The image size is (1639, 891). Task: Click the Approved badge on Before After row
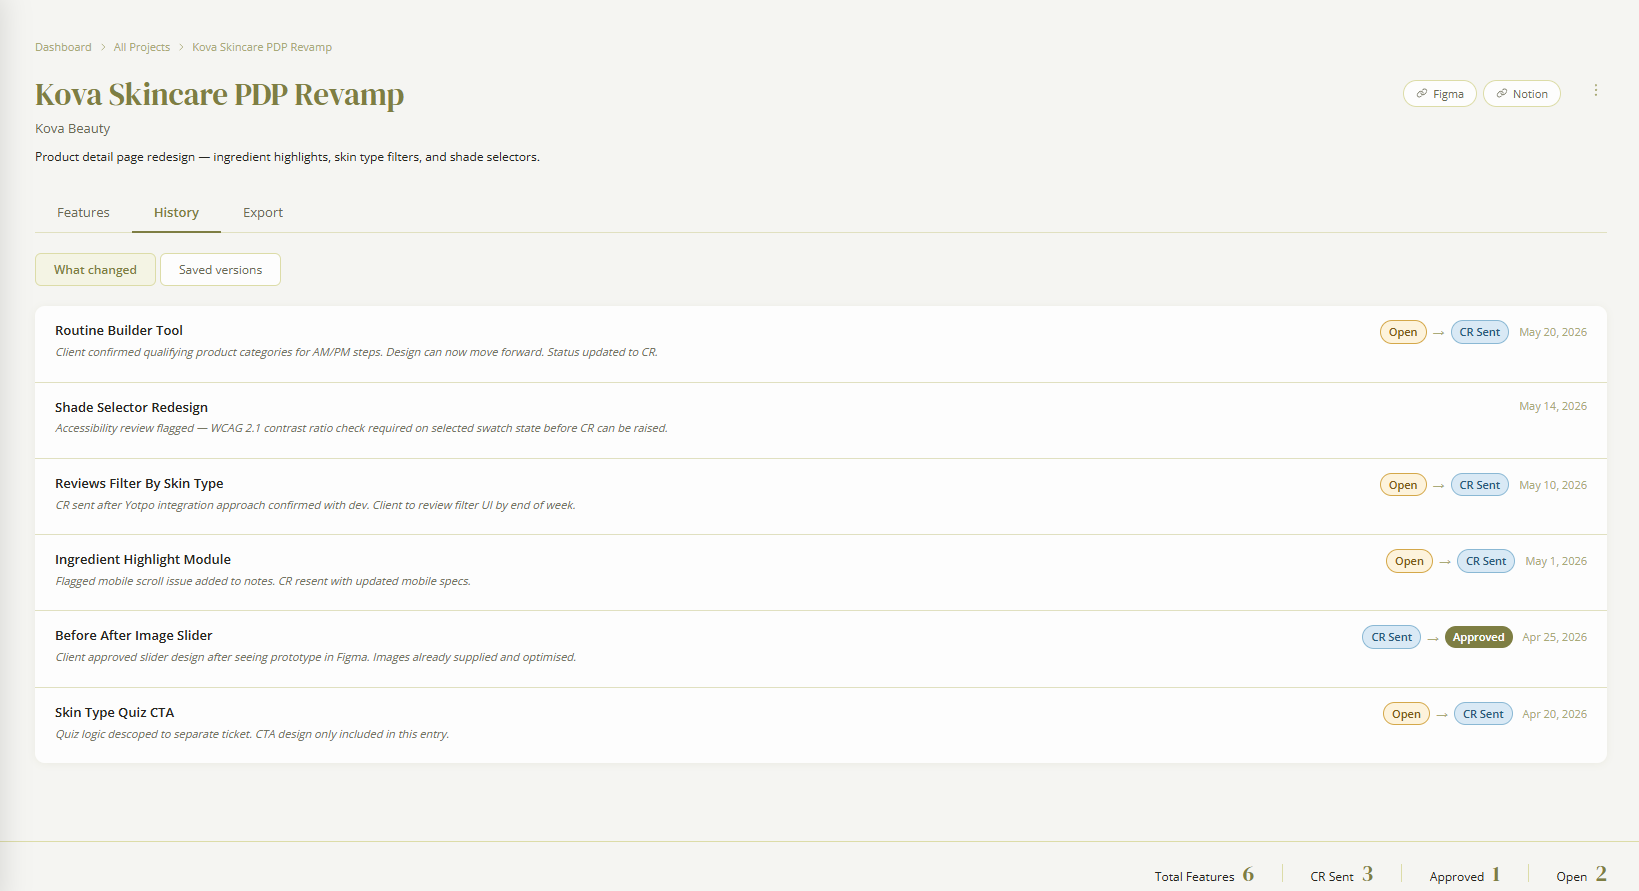pyautogui.click(x=1478, y=637)
